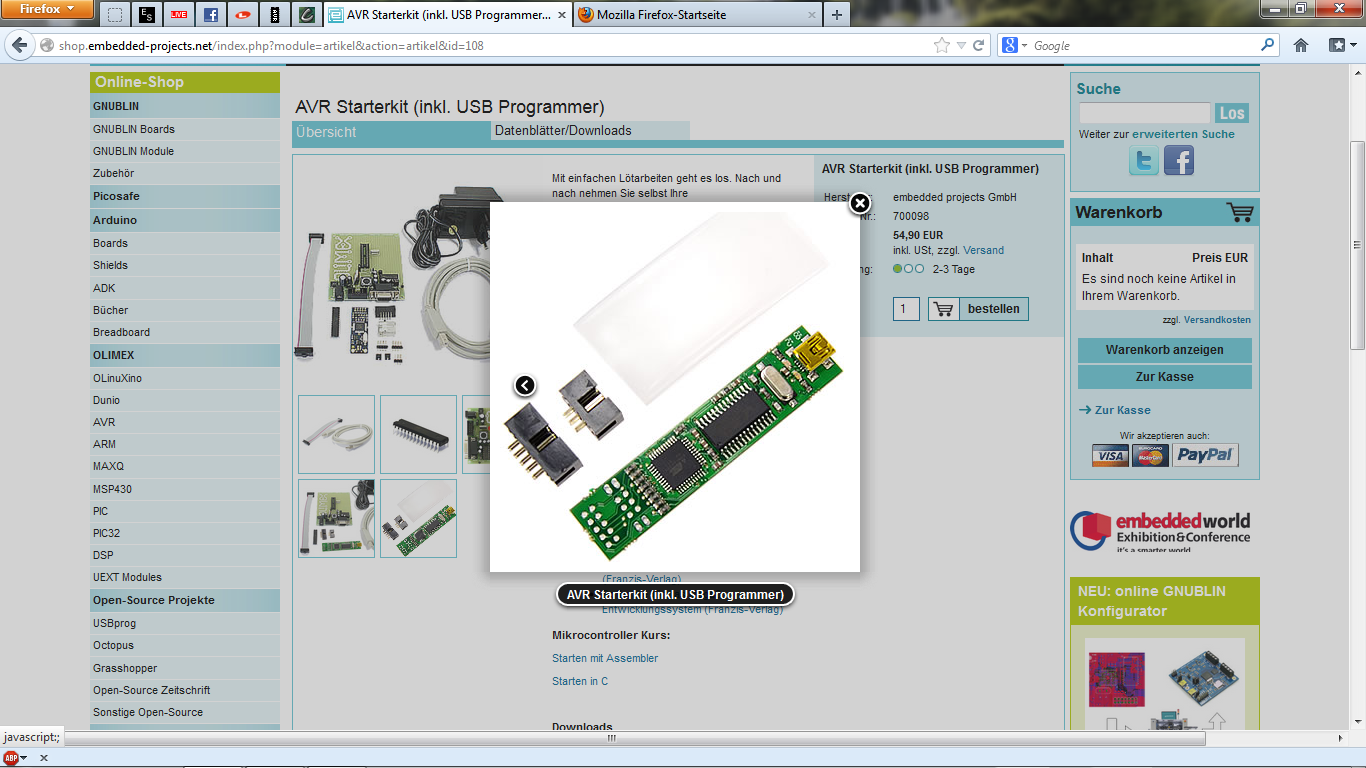Open the pinned red oval logo tab
Viewport: 1366px width, 768px height.
(x=243, y=15)
